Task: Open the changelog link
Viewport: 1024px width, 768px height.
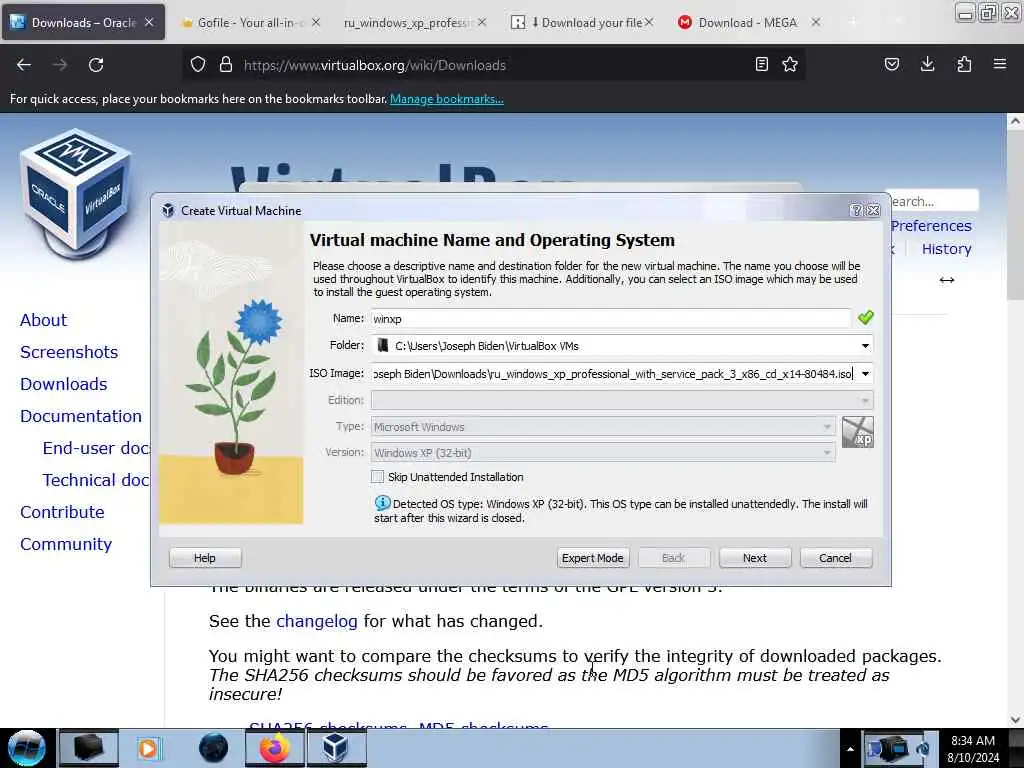Action: (317, 620)
